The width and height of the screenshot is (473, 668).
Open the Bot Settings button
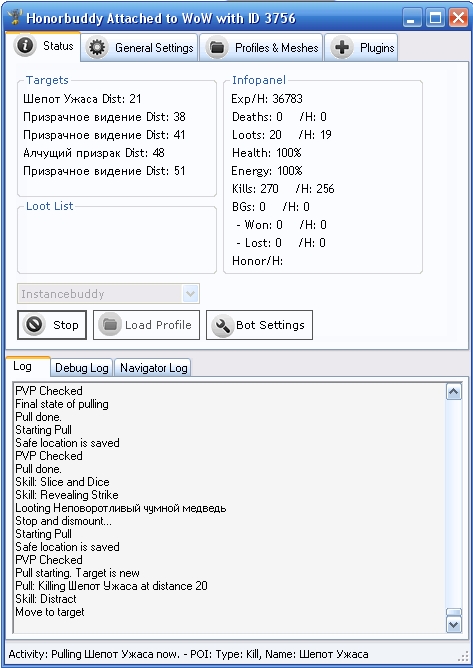(259, 325)
